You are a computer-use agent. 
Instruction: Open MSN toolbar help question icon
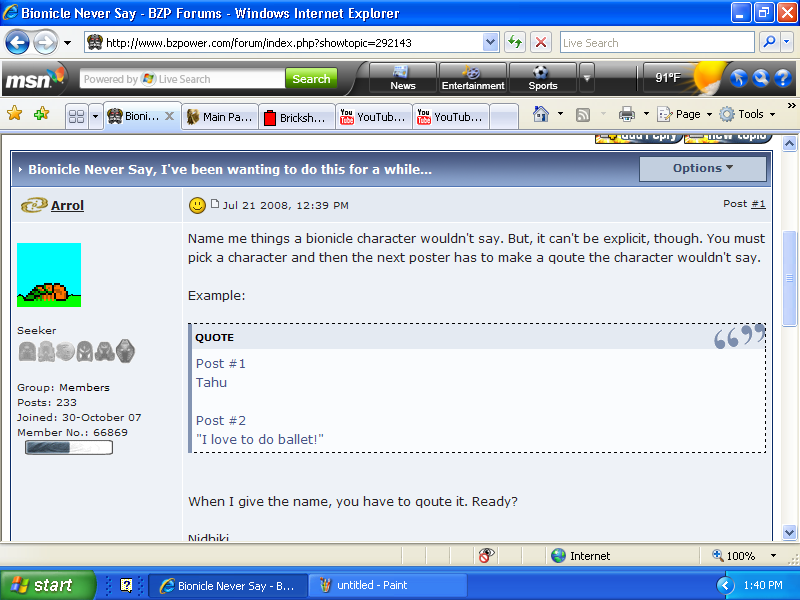tap(783, 78)
